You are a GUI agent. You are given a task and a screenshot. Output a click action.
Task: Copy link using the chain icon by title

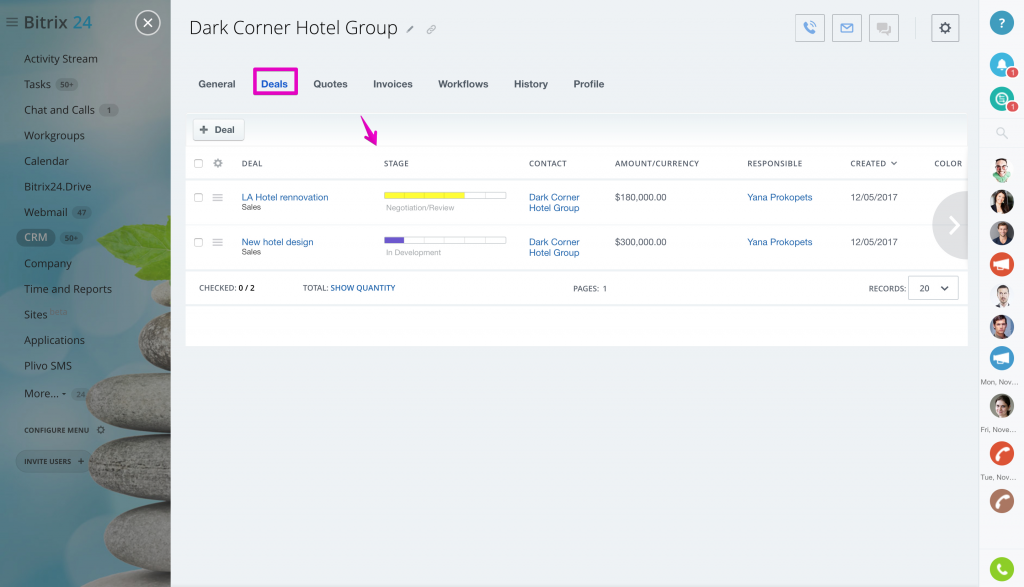(431, 29)
